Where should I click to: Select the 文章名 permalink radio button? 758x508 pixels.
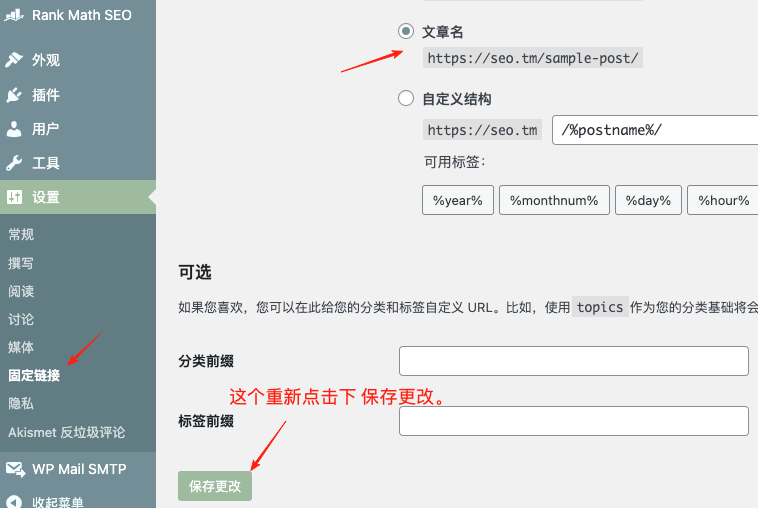406,31
